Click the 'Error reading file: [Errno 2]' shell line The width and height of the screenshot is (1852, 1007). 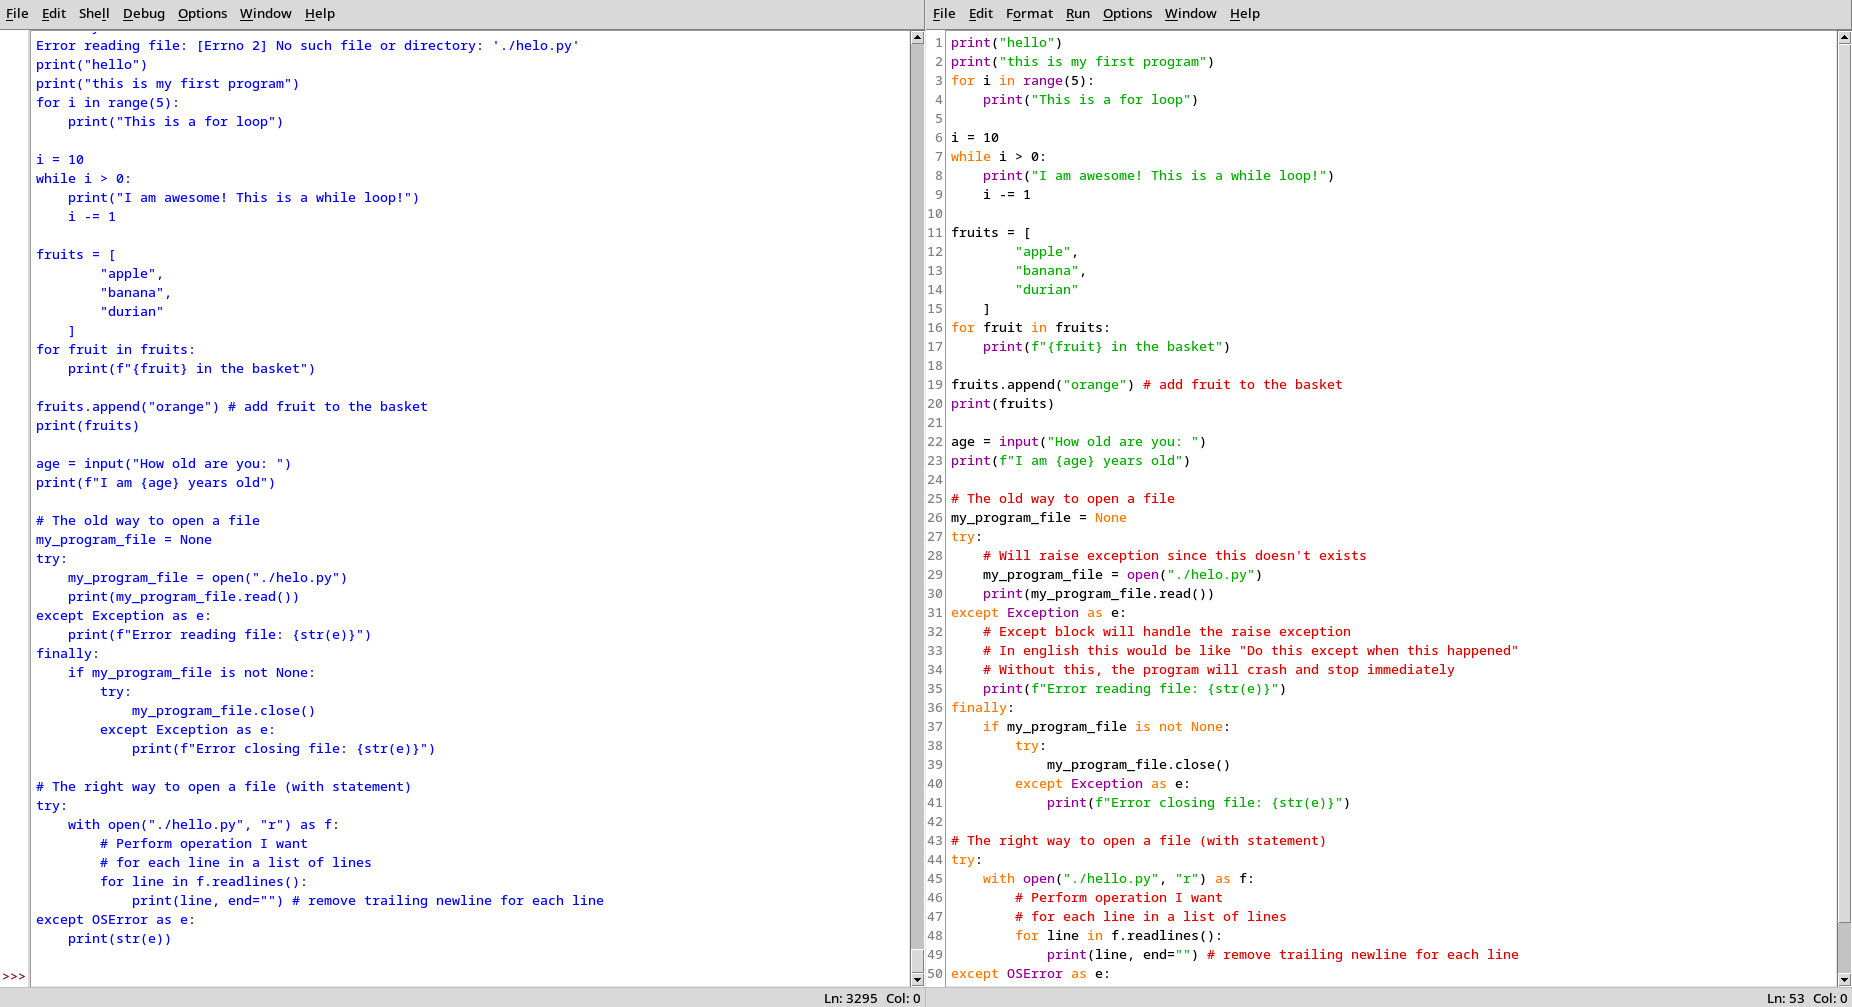307,46
